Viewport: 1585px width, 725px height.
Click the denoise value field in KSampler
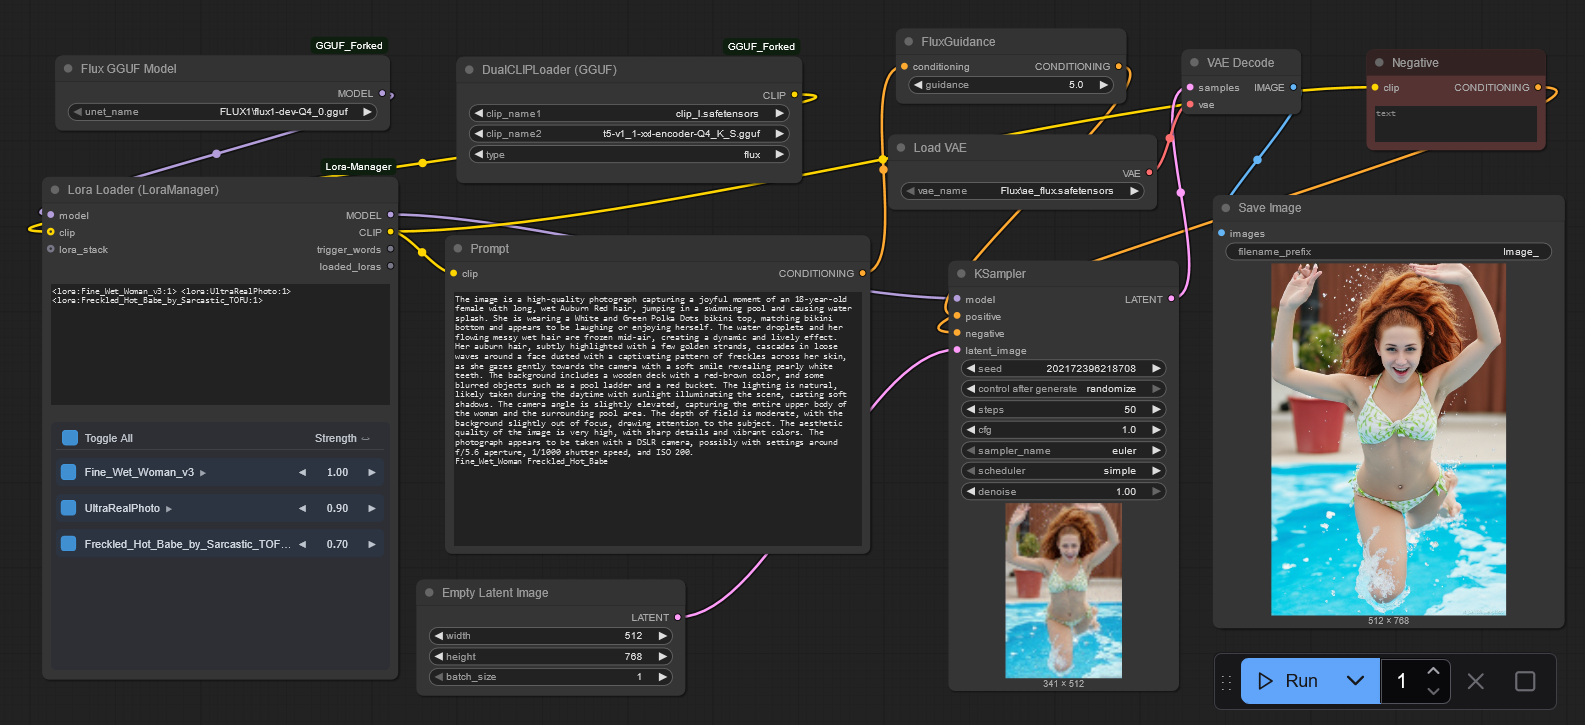point(1062,492)
